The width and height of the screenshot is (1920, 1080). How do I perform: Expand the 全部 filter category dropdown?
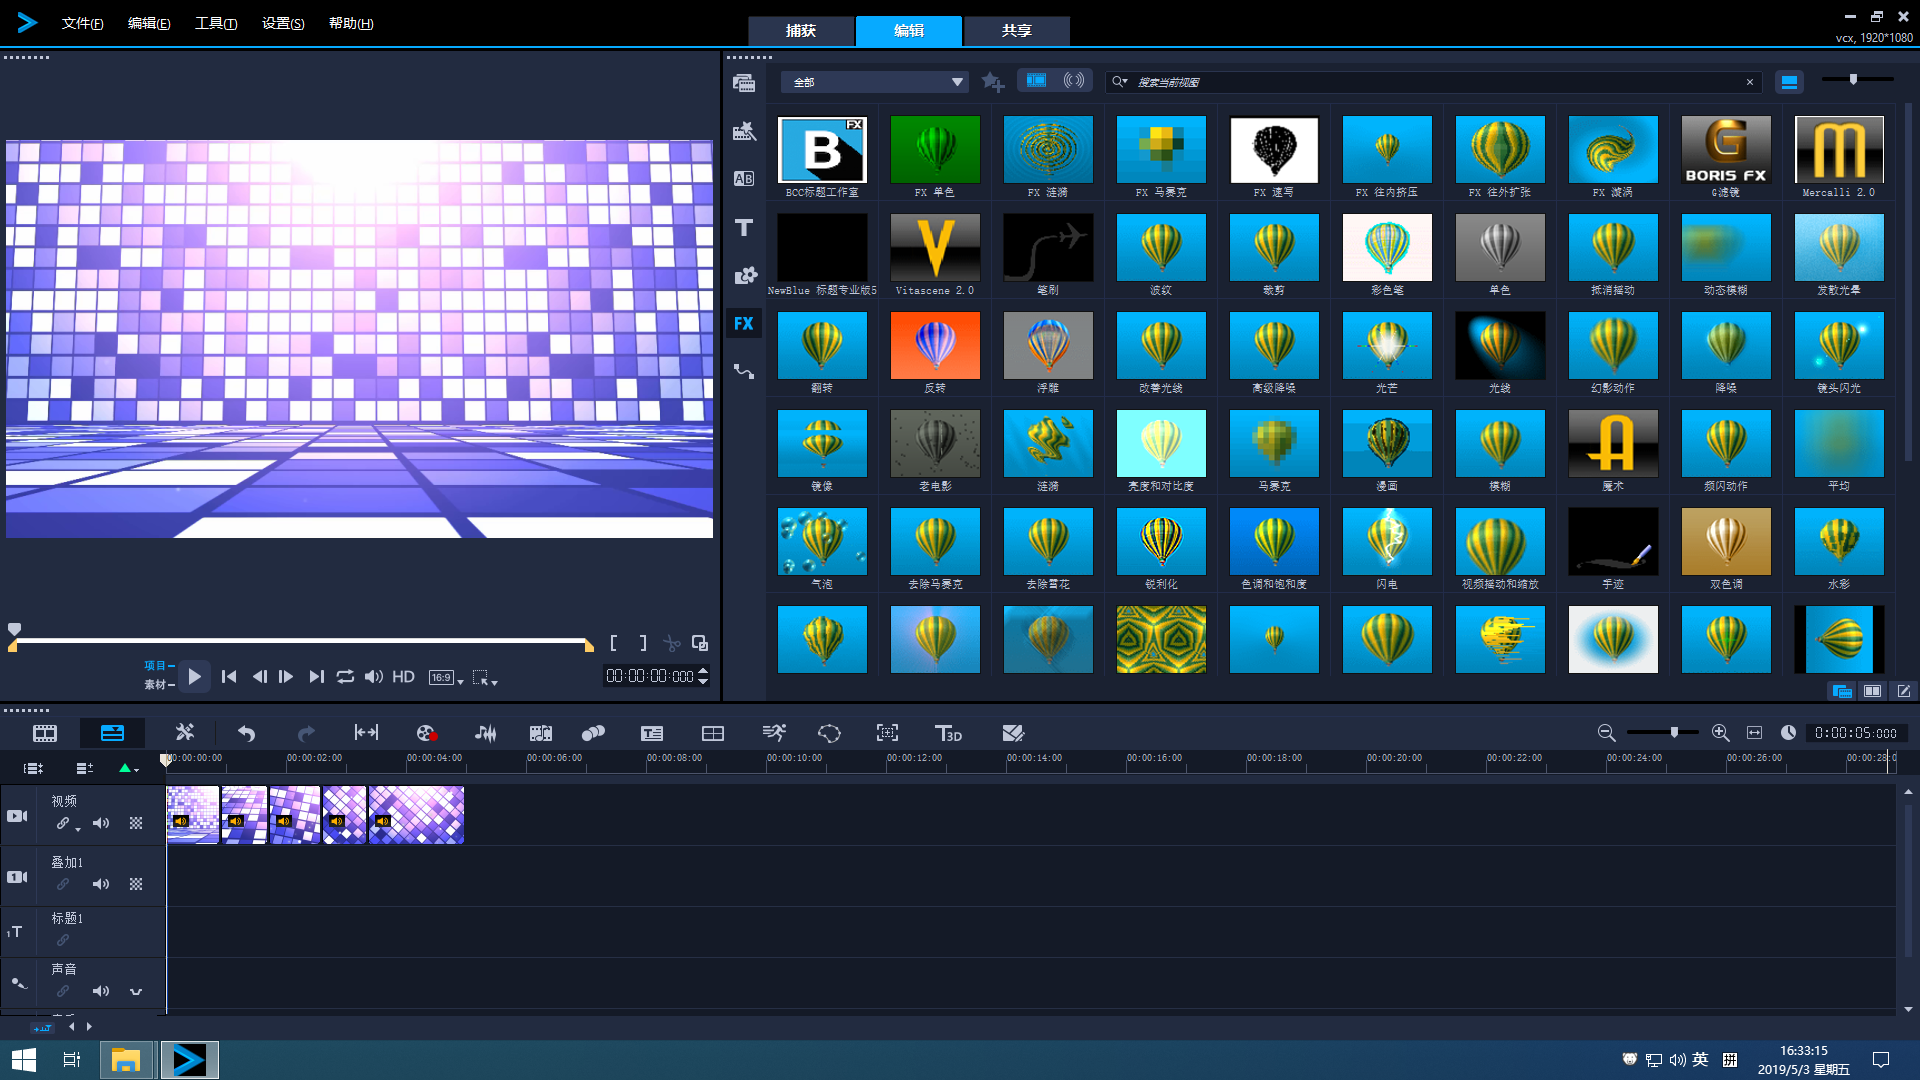tap(957, 82)
